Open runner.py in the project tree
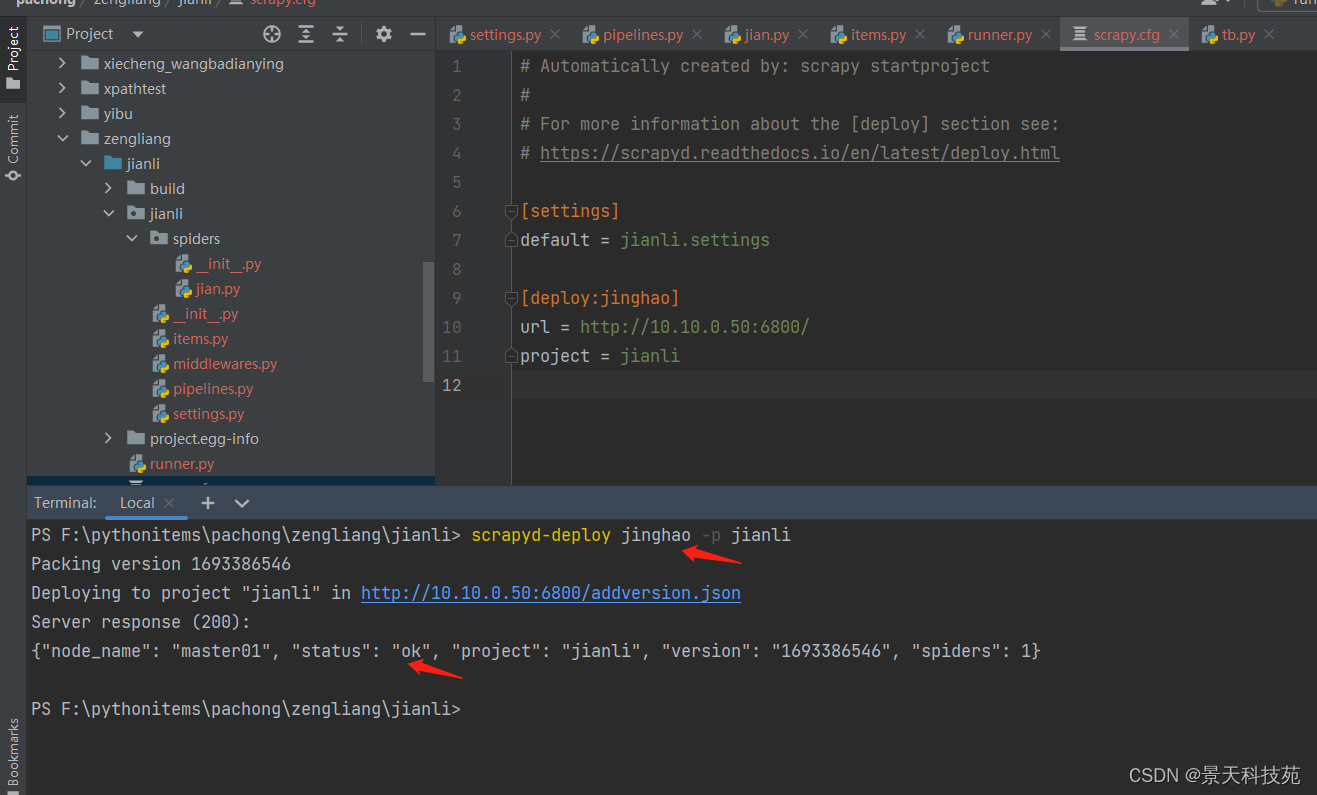The width and height of the screenshot is (1317, 795). [x=182, y=464]
